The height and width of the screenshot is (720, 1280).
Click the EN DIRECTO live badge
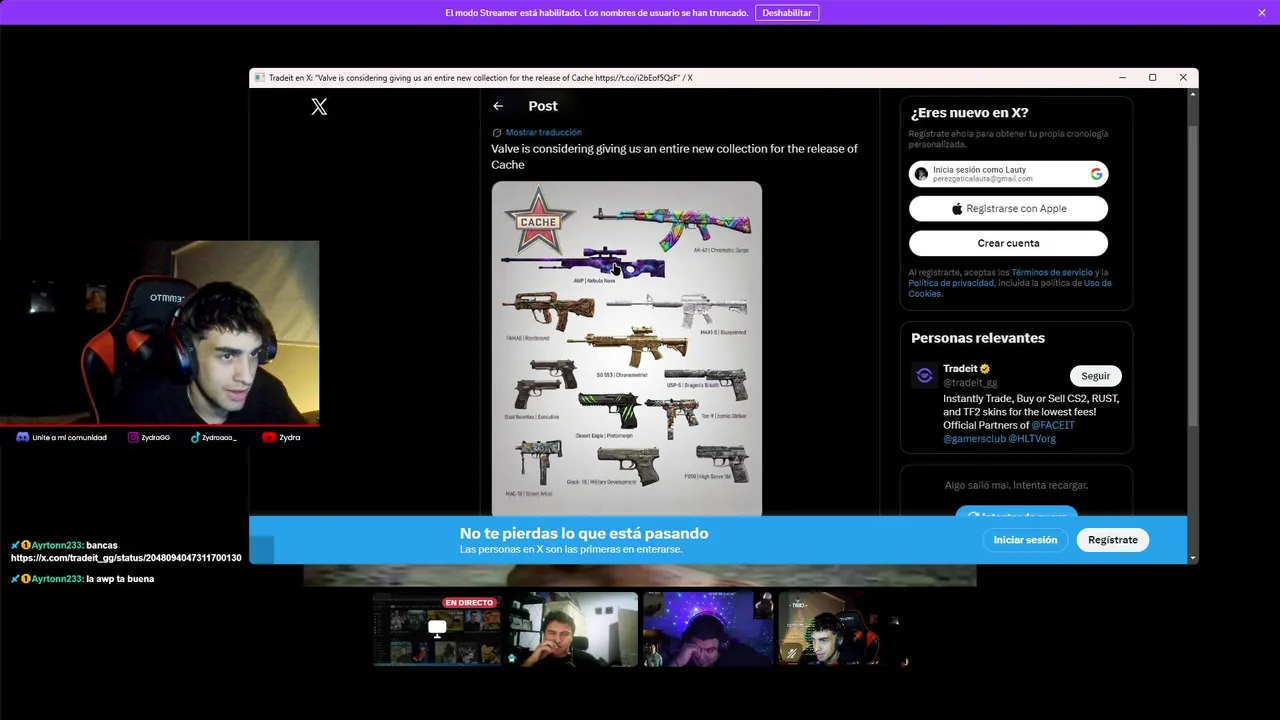(x=469, y=603)
